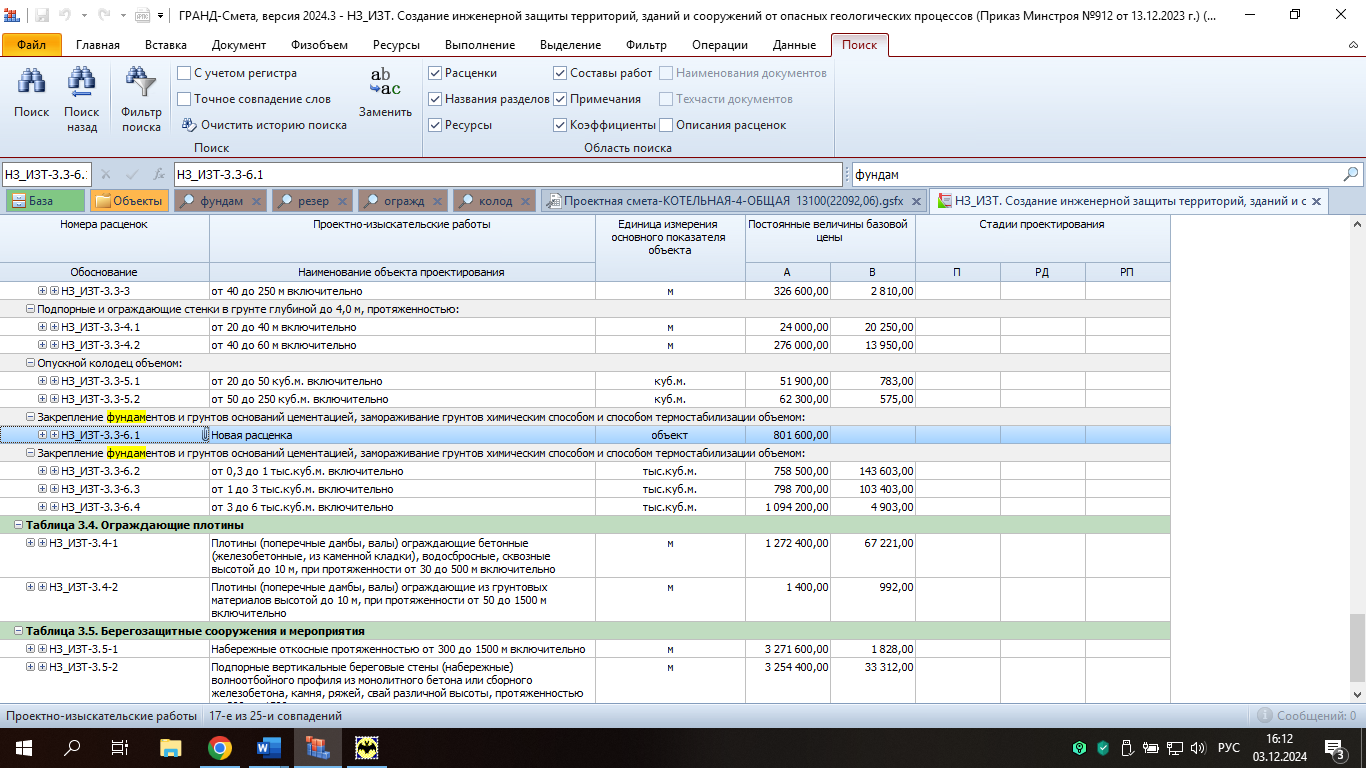Open the Фильтр ribbon tab

point(645,45)
